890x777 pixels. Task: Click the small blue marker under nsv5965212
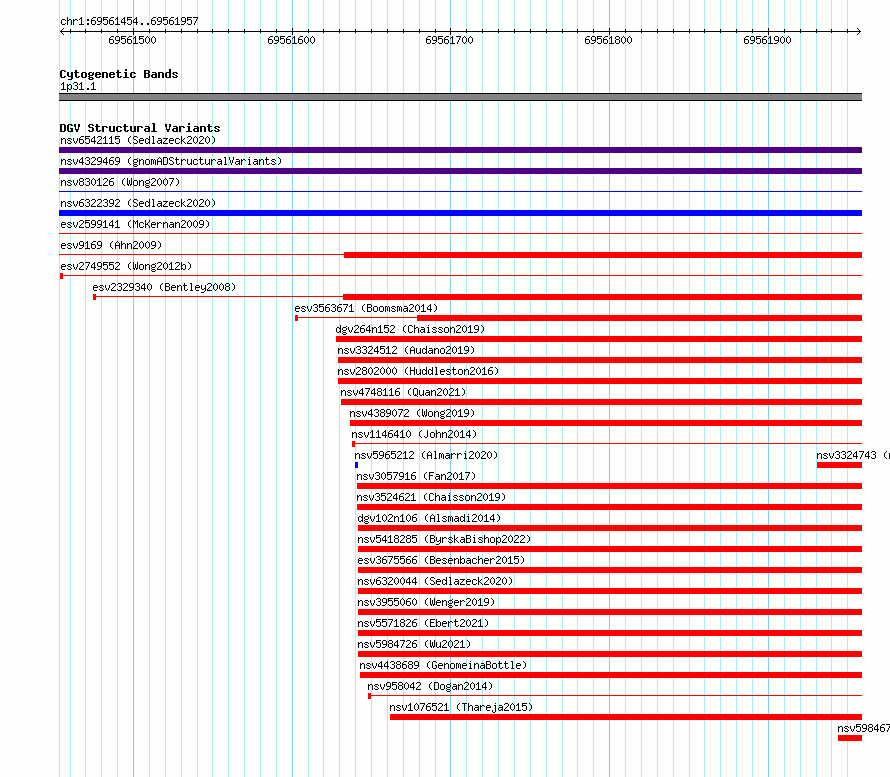[x=356, y=465]
